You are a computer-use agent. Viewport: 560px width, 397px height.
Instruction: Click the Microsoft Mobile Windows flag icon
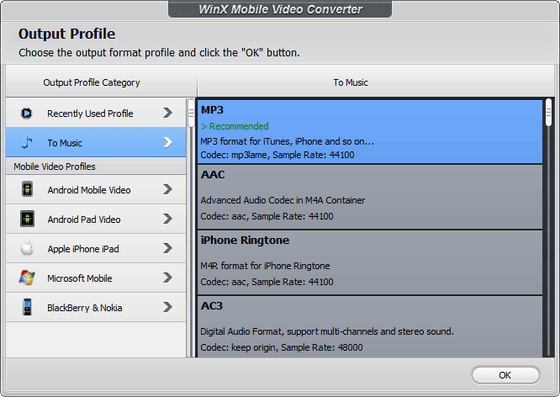pyautogui.click(x=27, y=278)
